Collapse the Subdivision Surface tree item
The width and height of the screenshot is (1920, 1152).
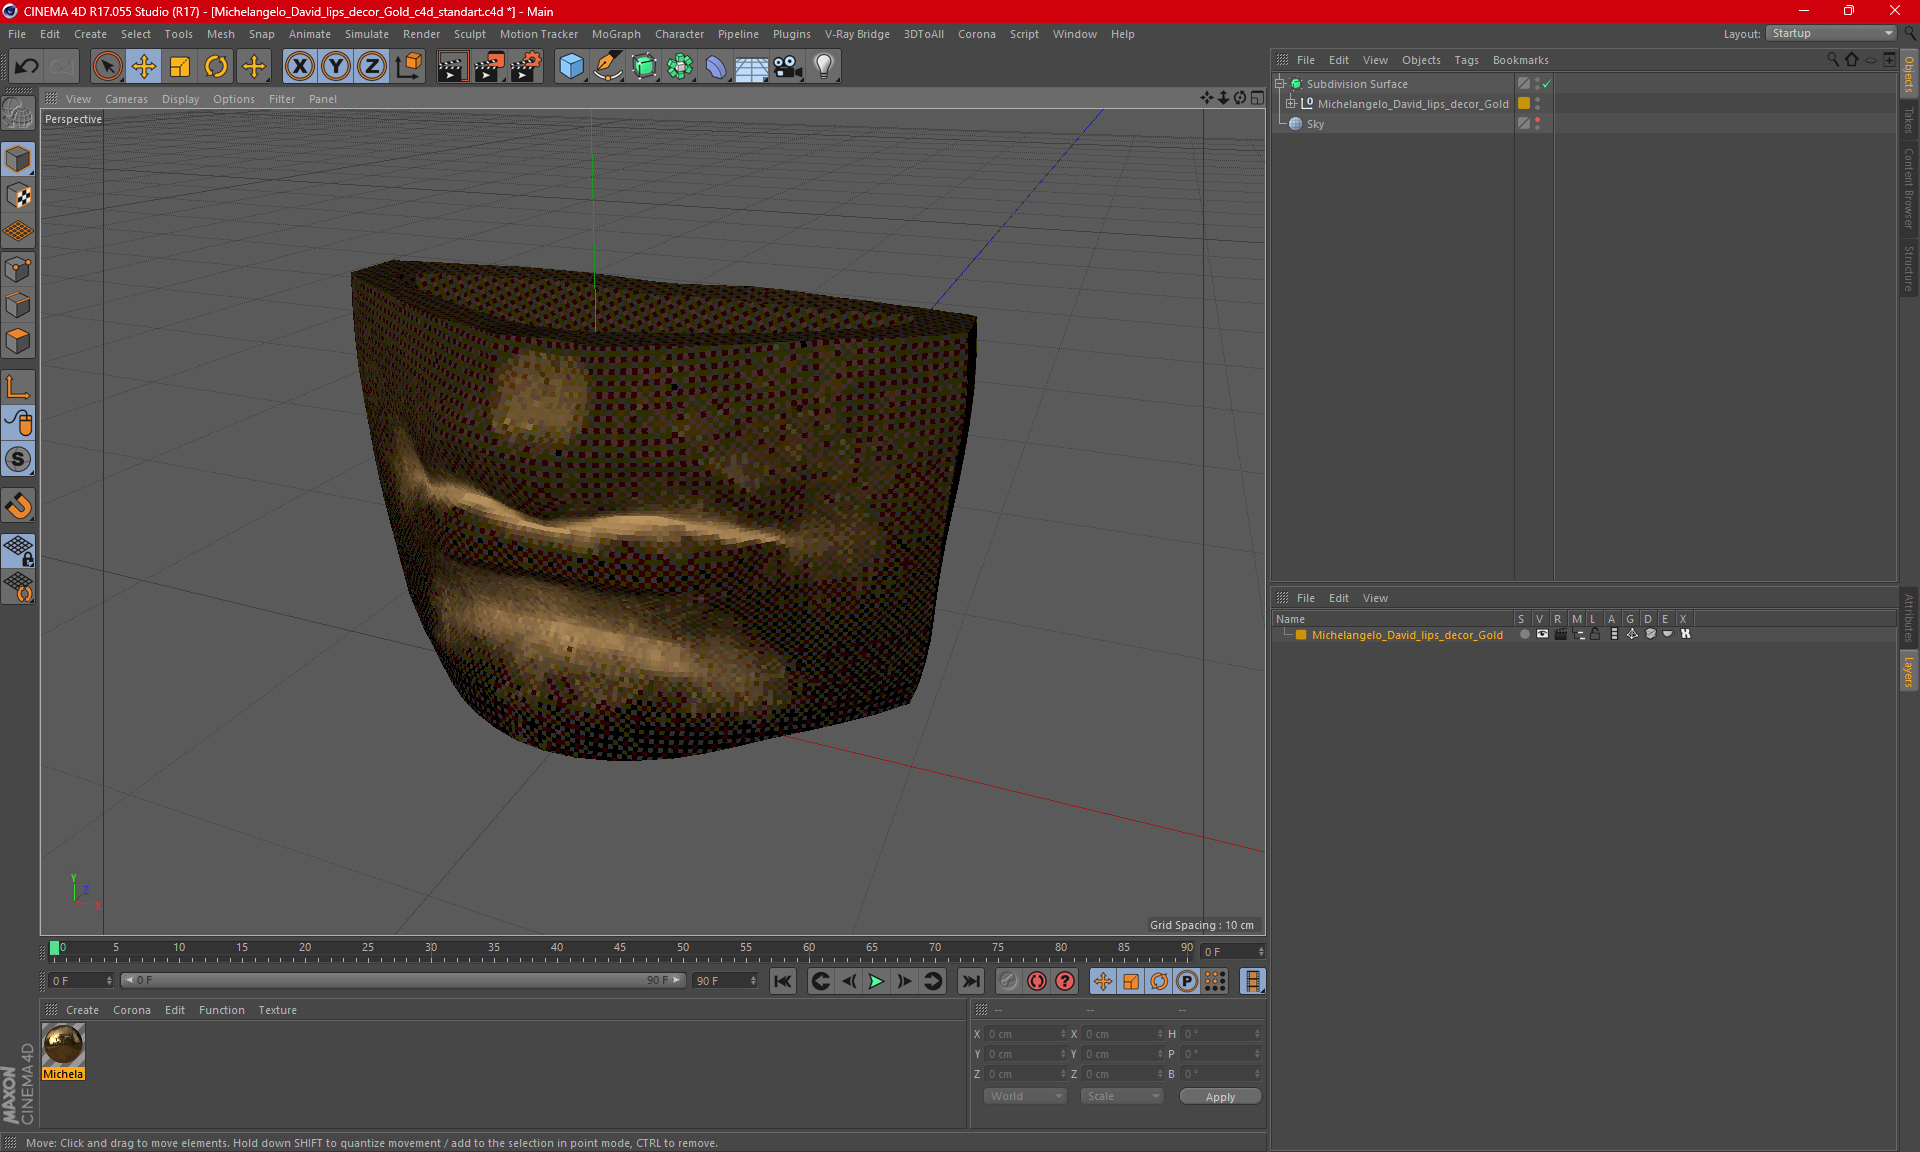1280,84
